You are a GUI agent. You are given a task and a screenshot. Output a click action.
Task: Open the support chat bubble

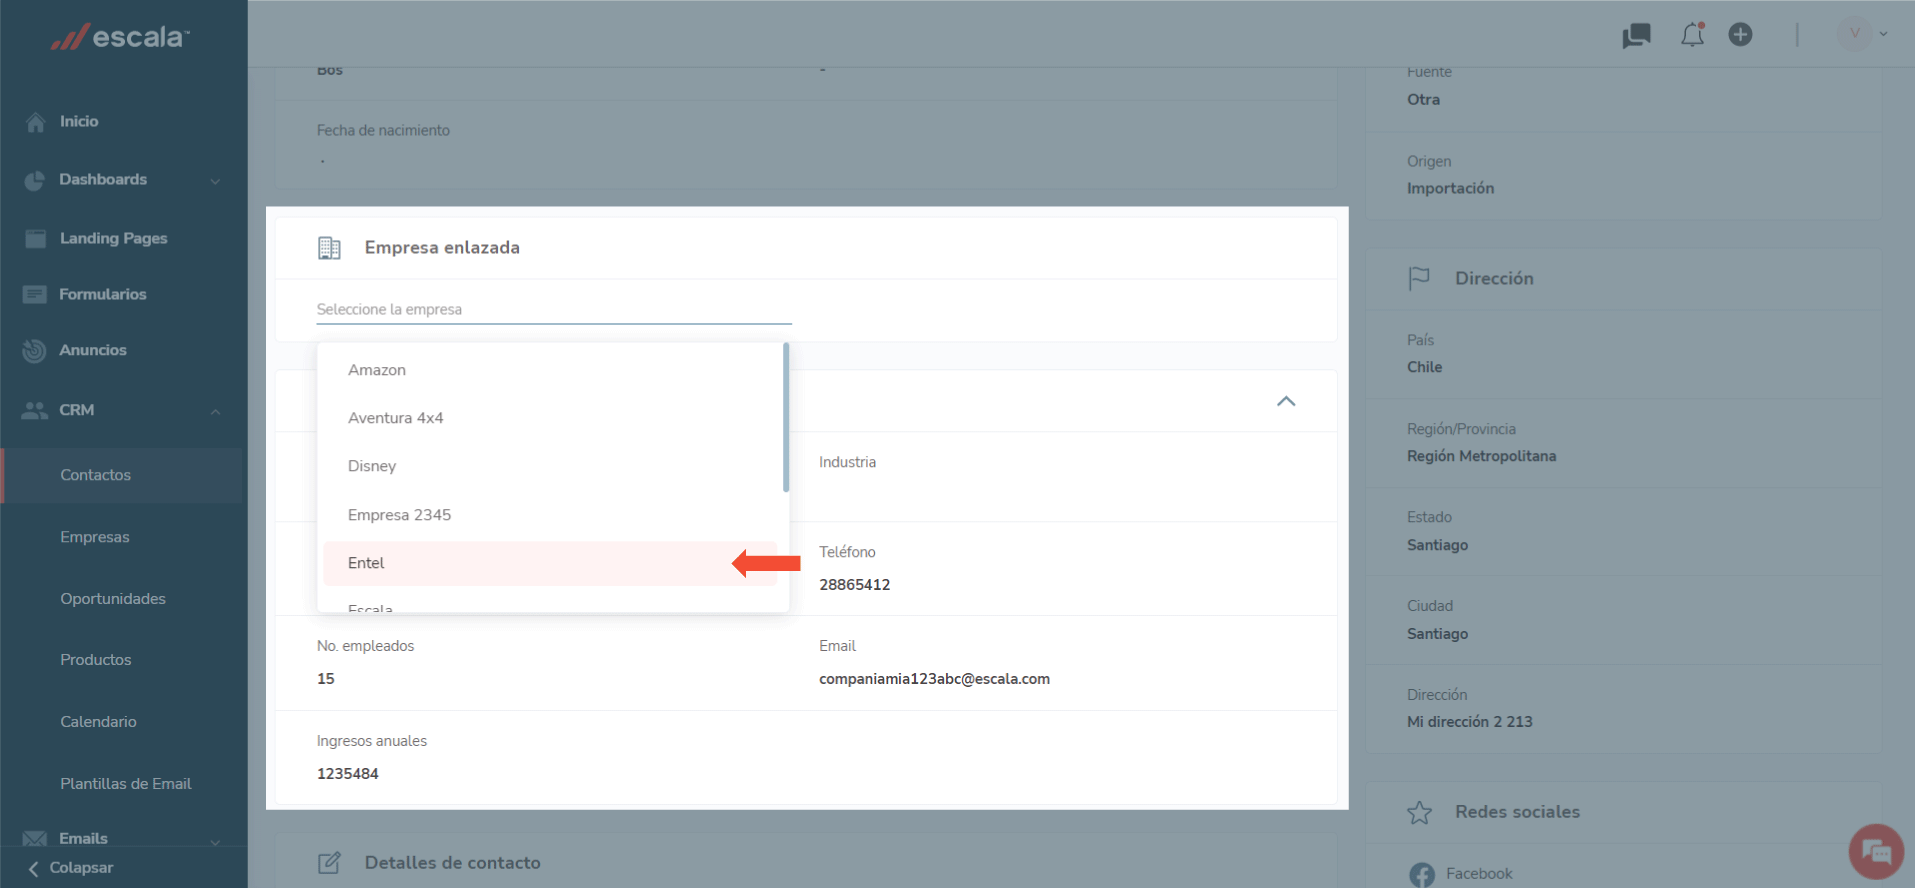pyautogui.click(x=1876, y=851)
